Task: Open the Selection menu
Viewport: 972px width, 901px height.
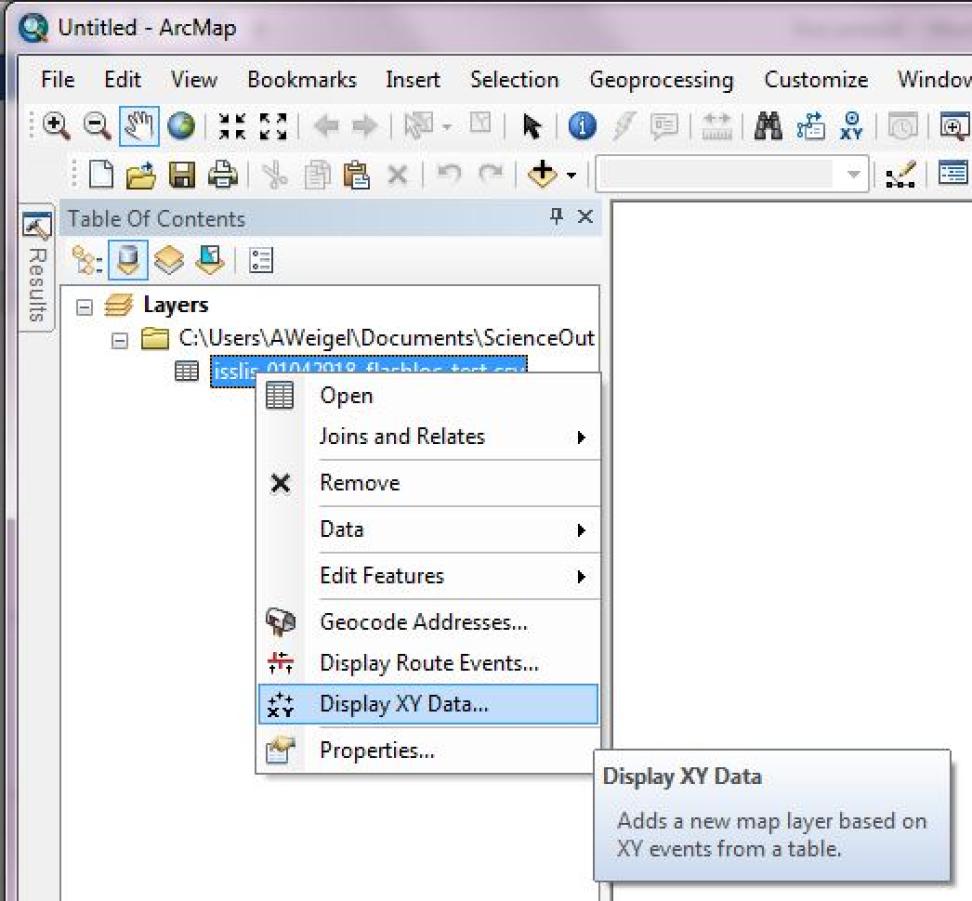Action: [x=515, y=79]
